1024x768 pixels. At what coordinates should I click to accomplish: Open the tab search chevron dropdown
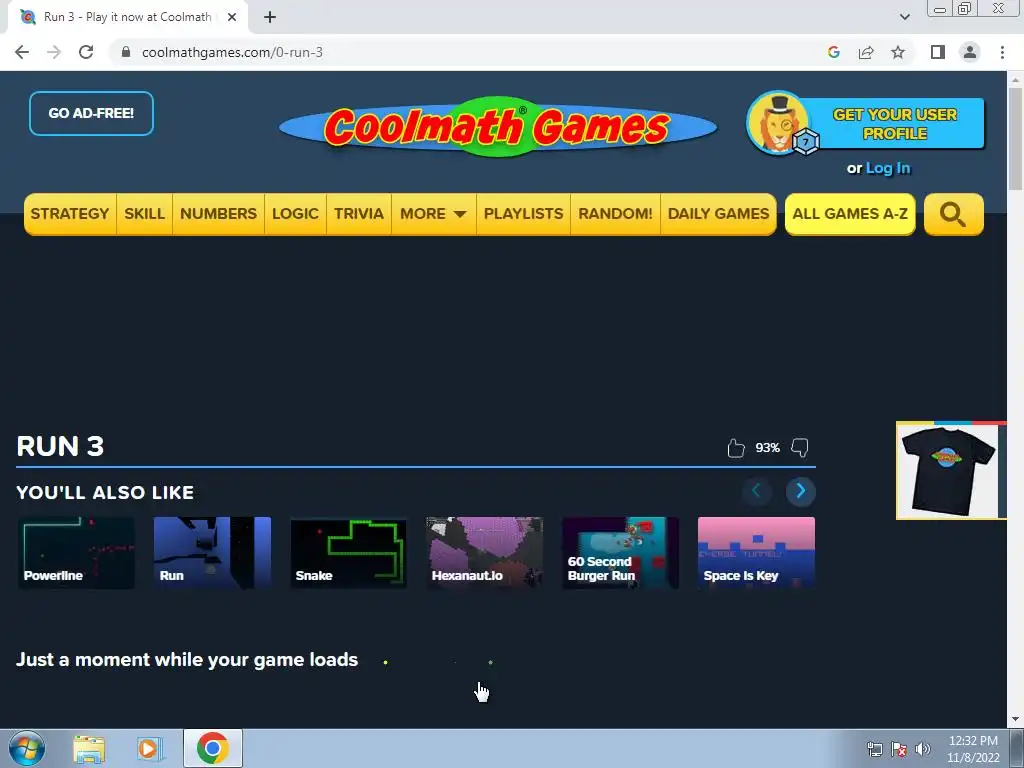[904, 17]
